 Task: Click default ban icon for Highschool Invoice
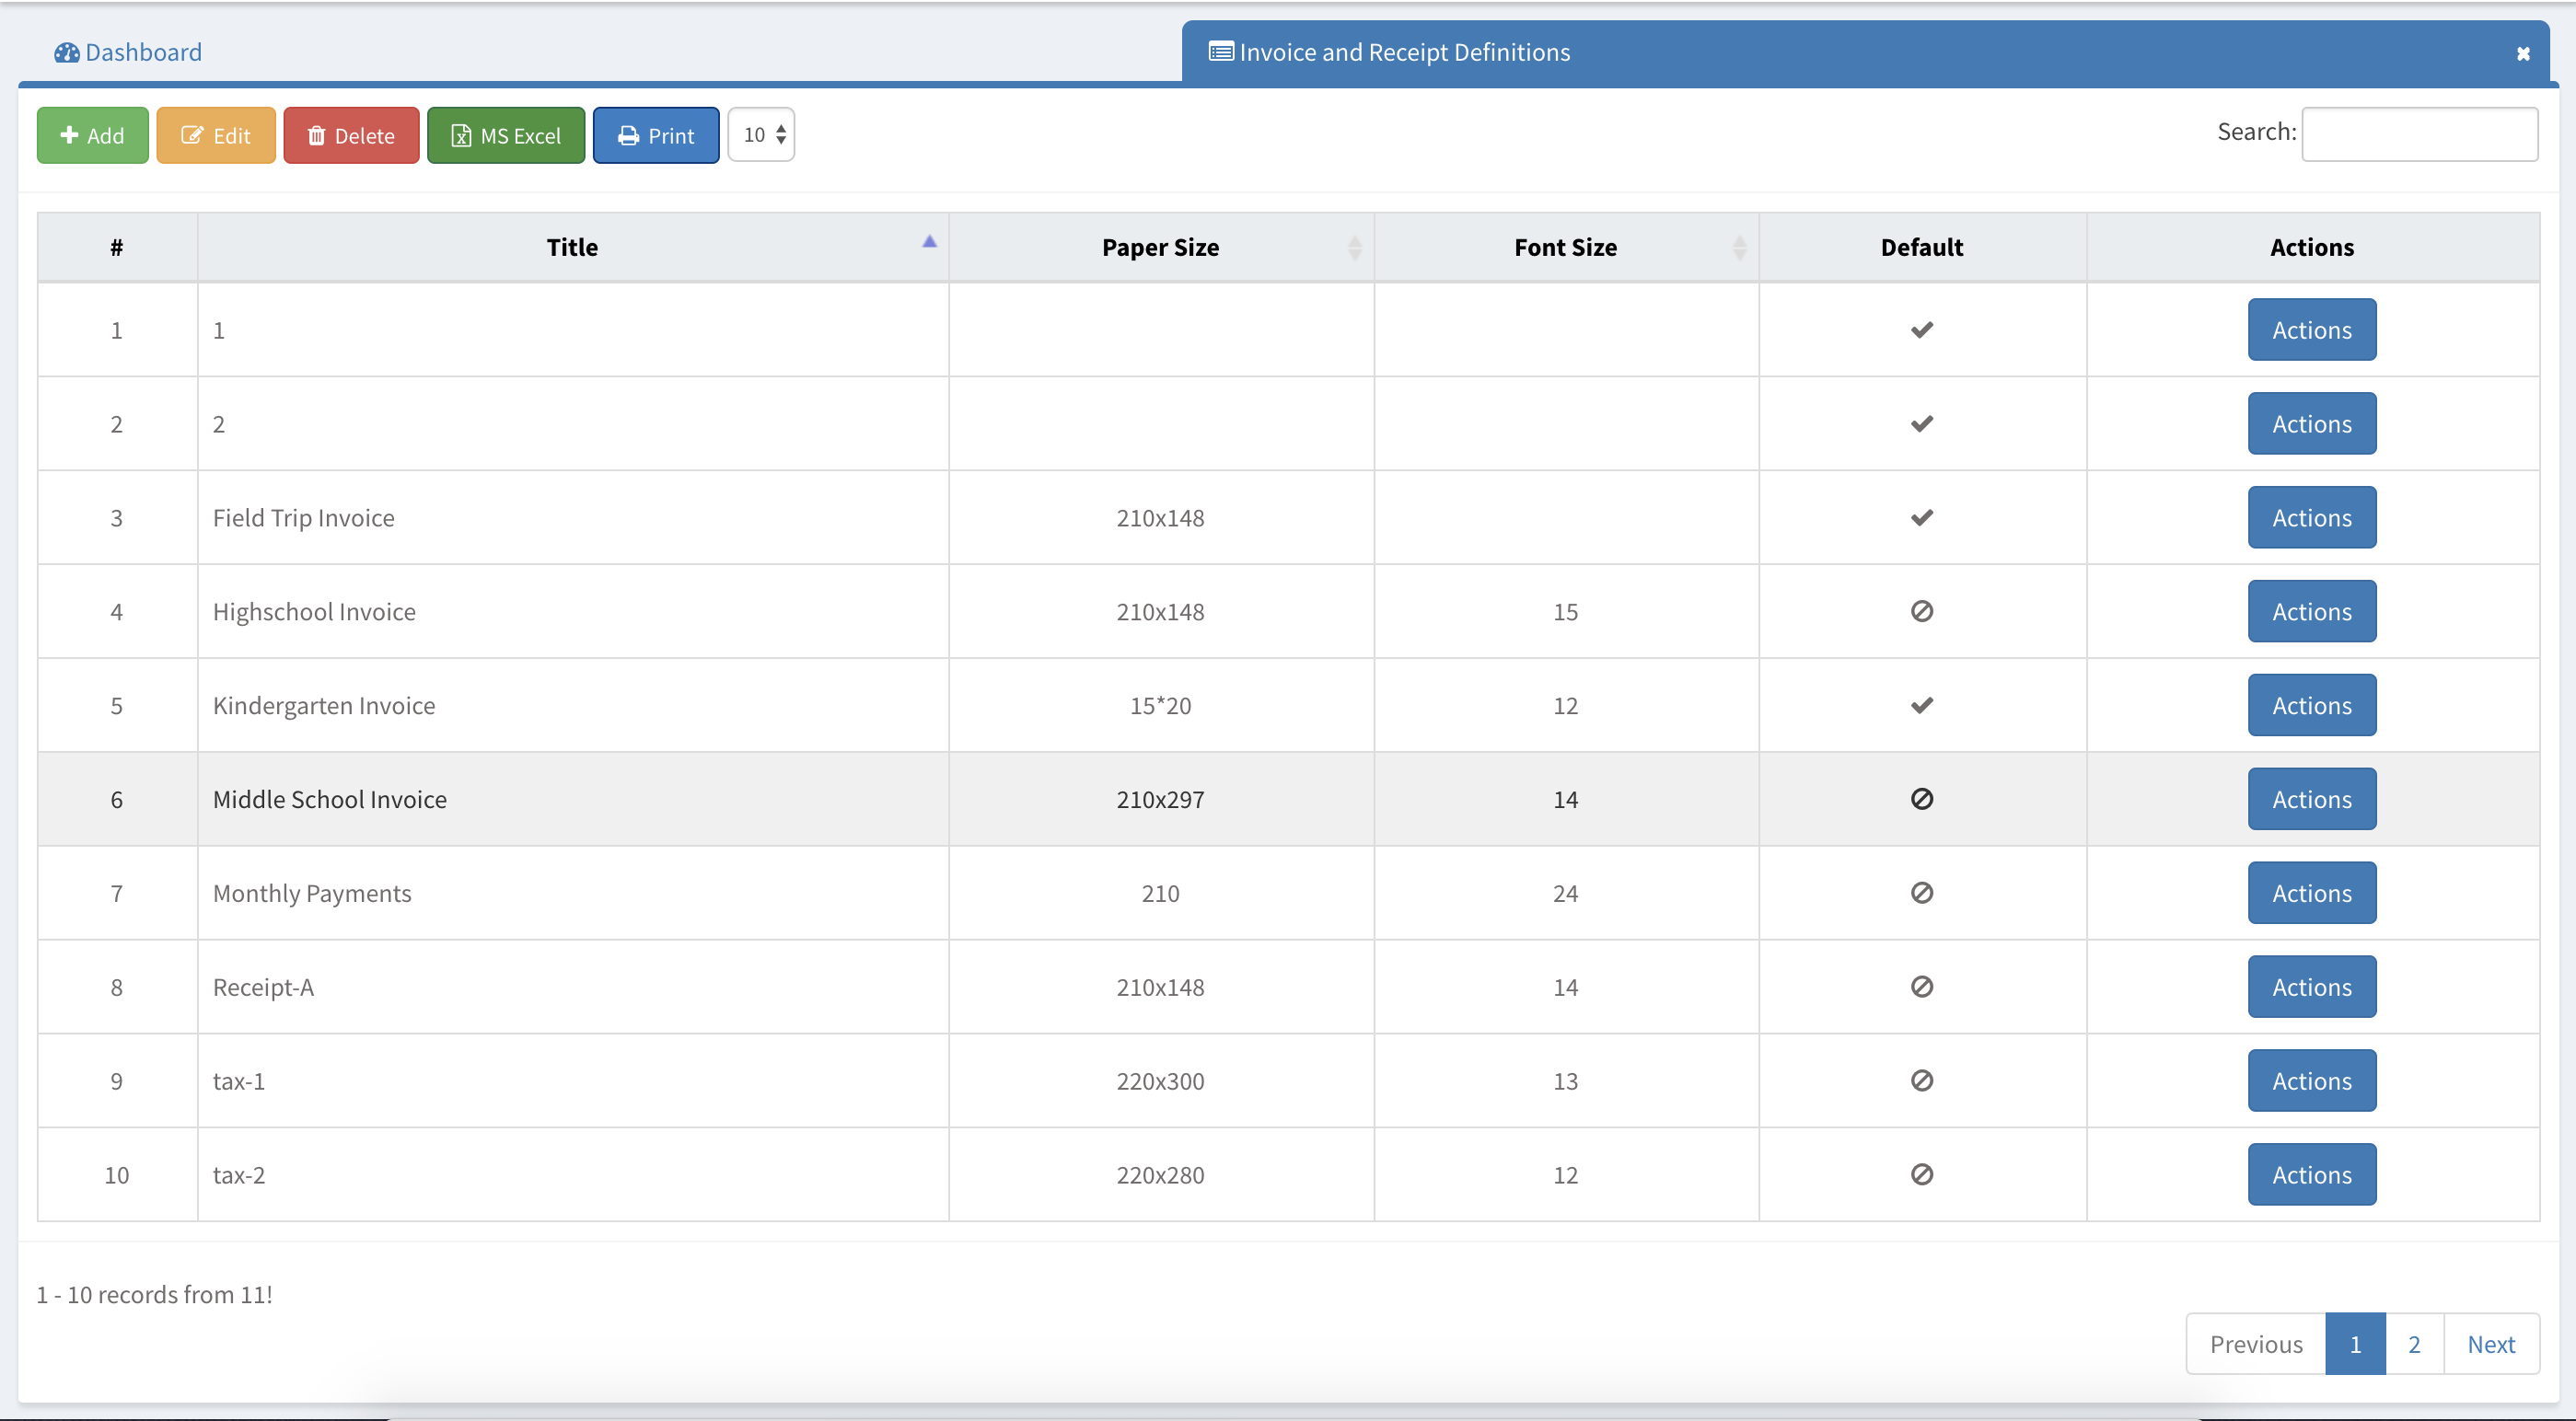click(1921, 611)
